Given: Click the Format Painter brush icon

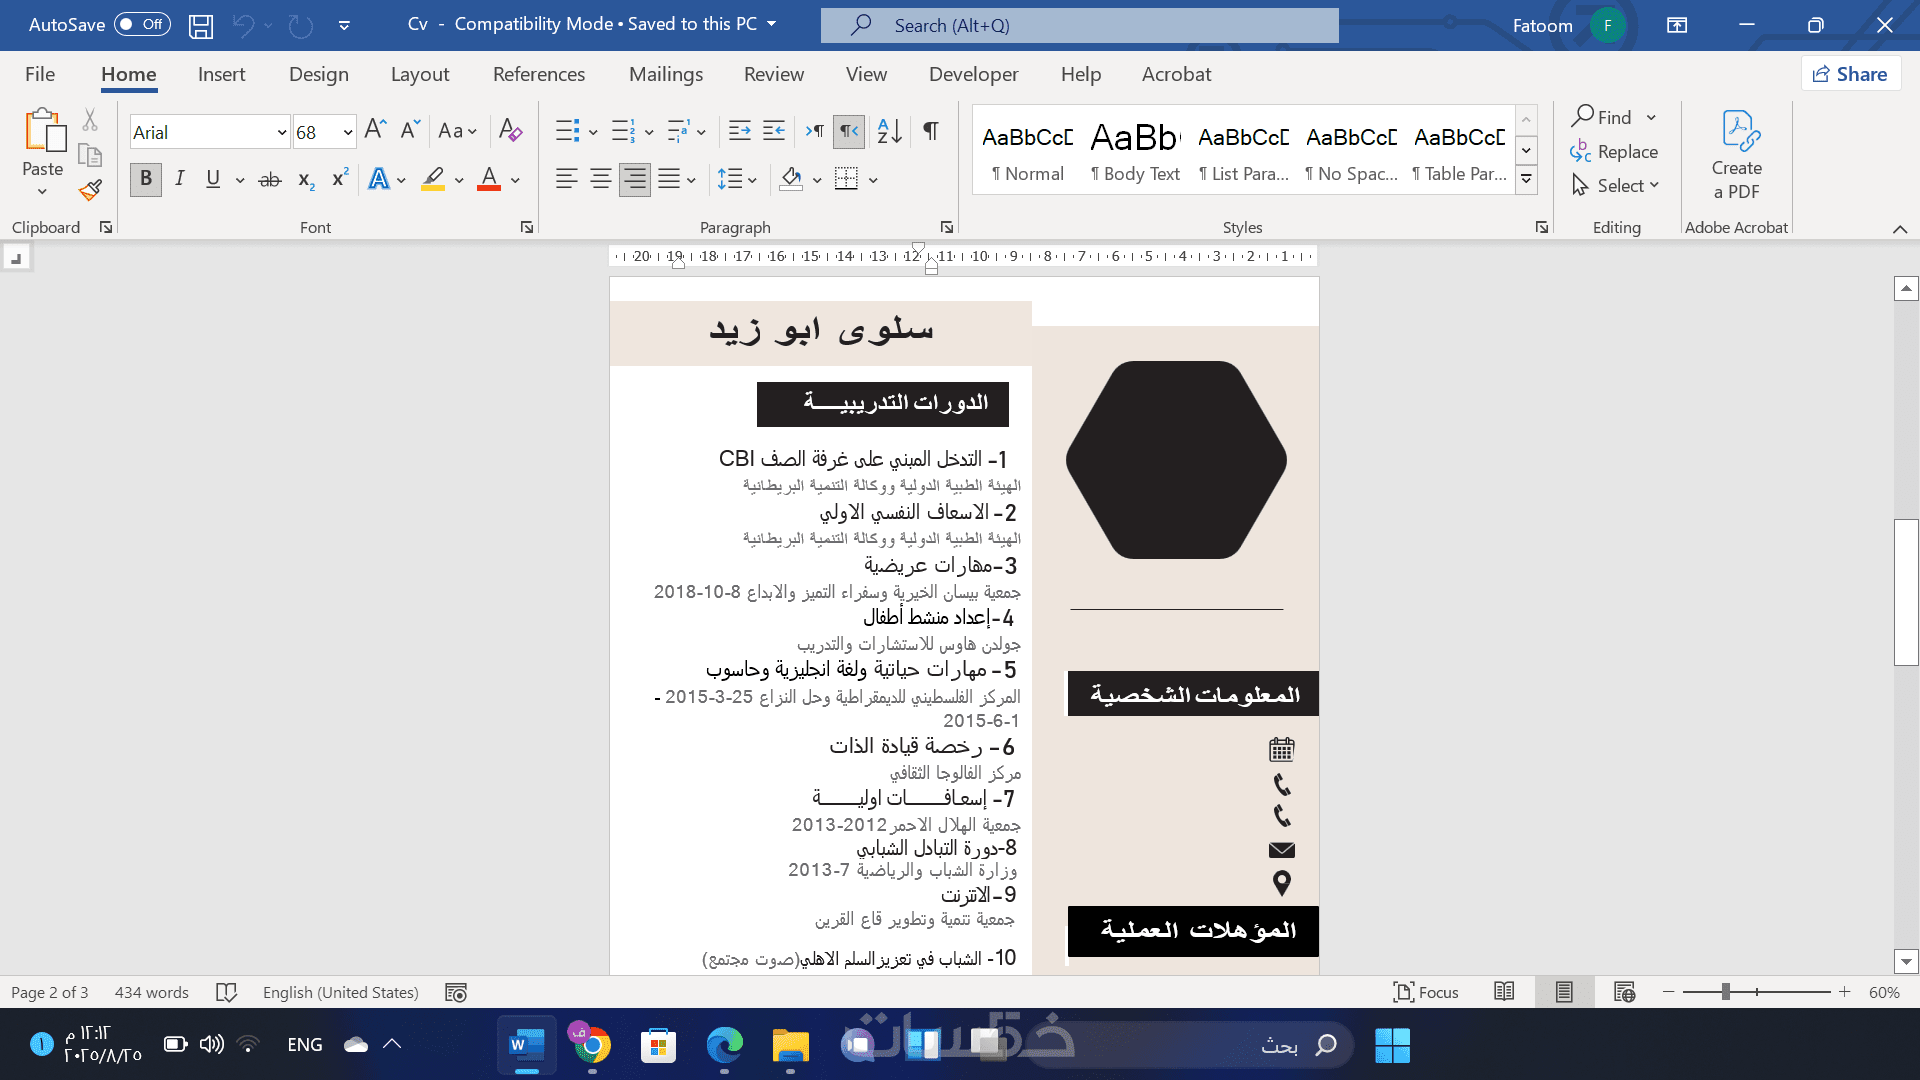Looking at the screenshot, I should pos(91,190).
